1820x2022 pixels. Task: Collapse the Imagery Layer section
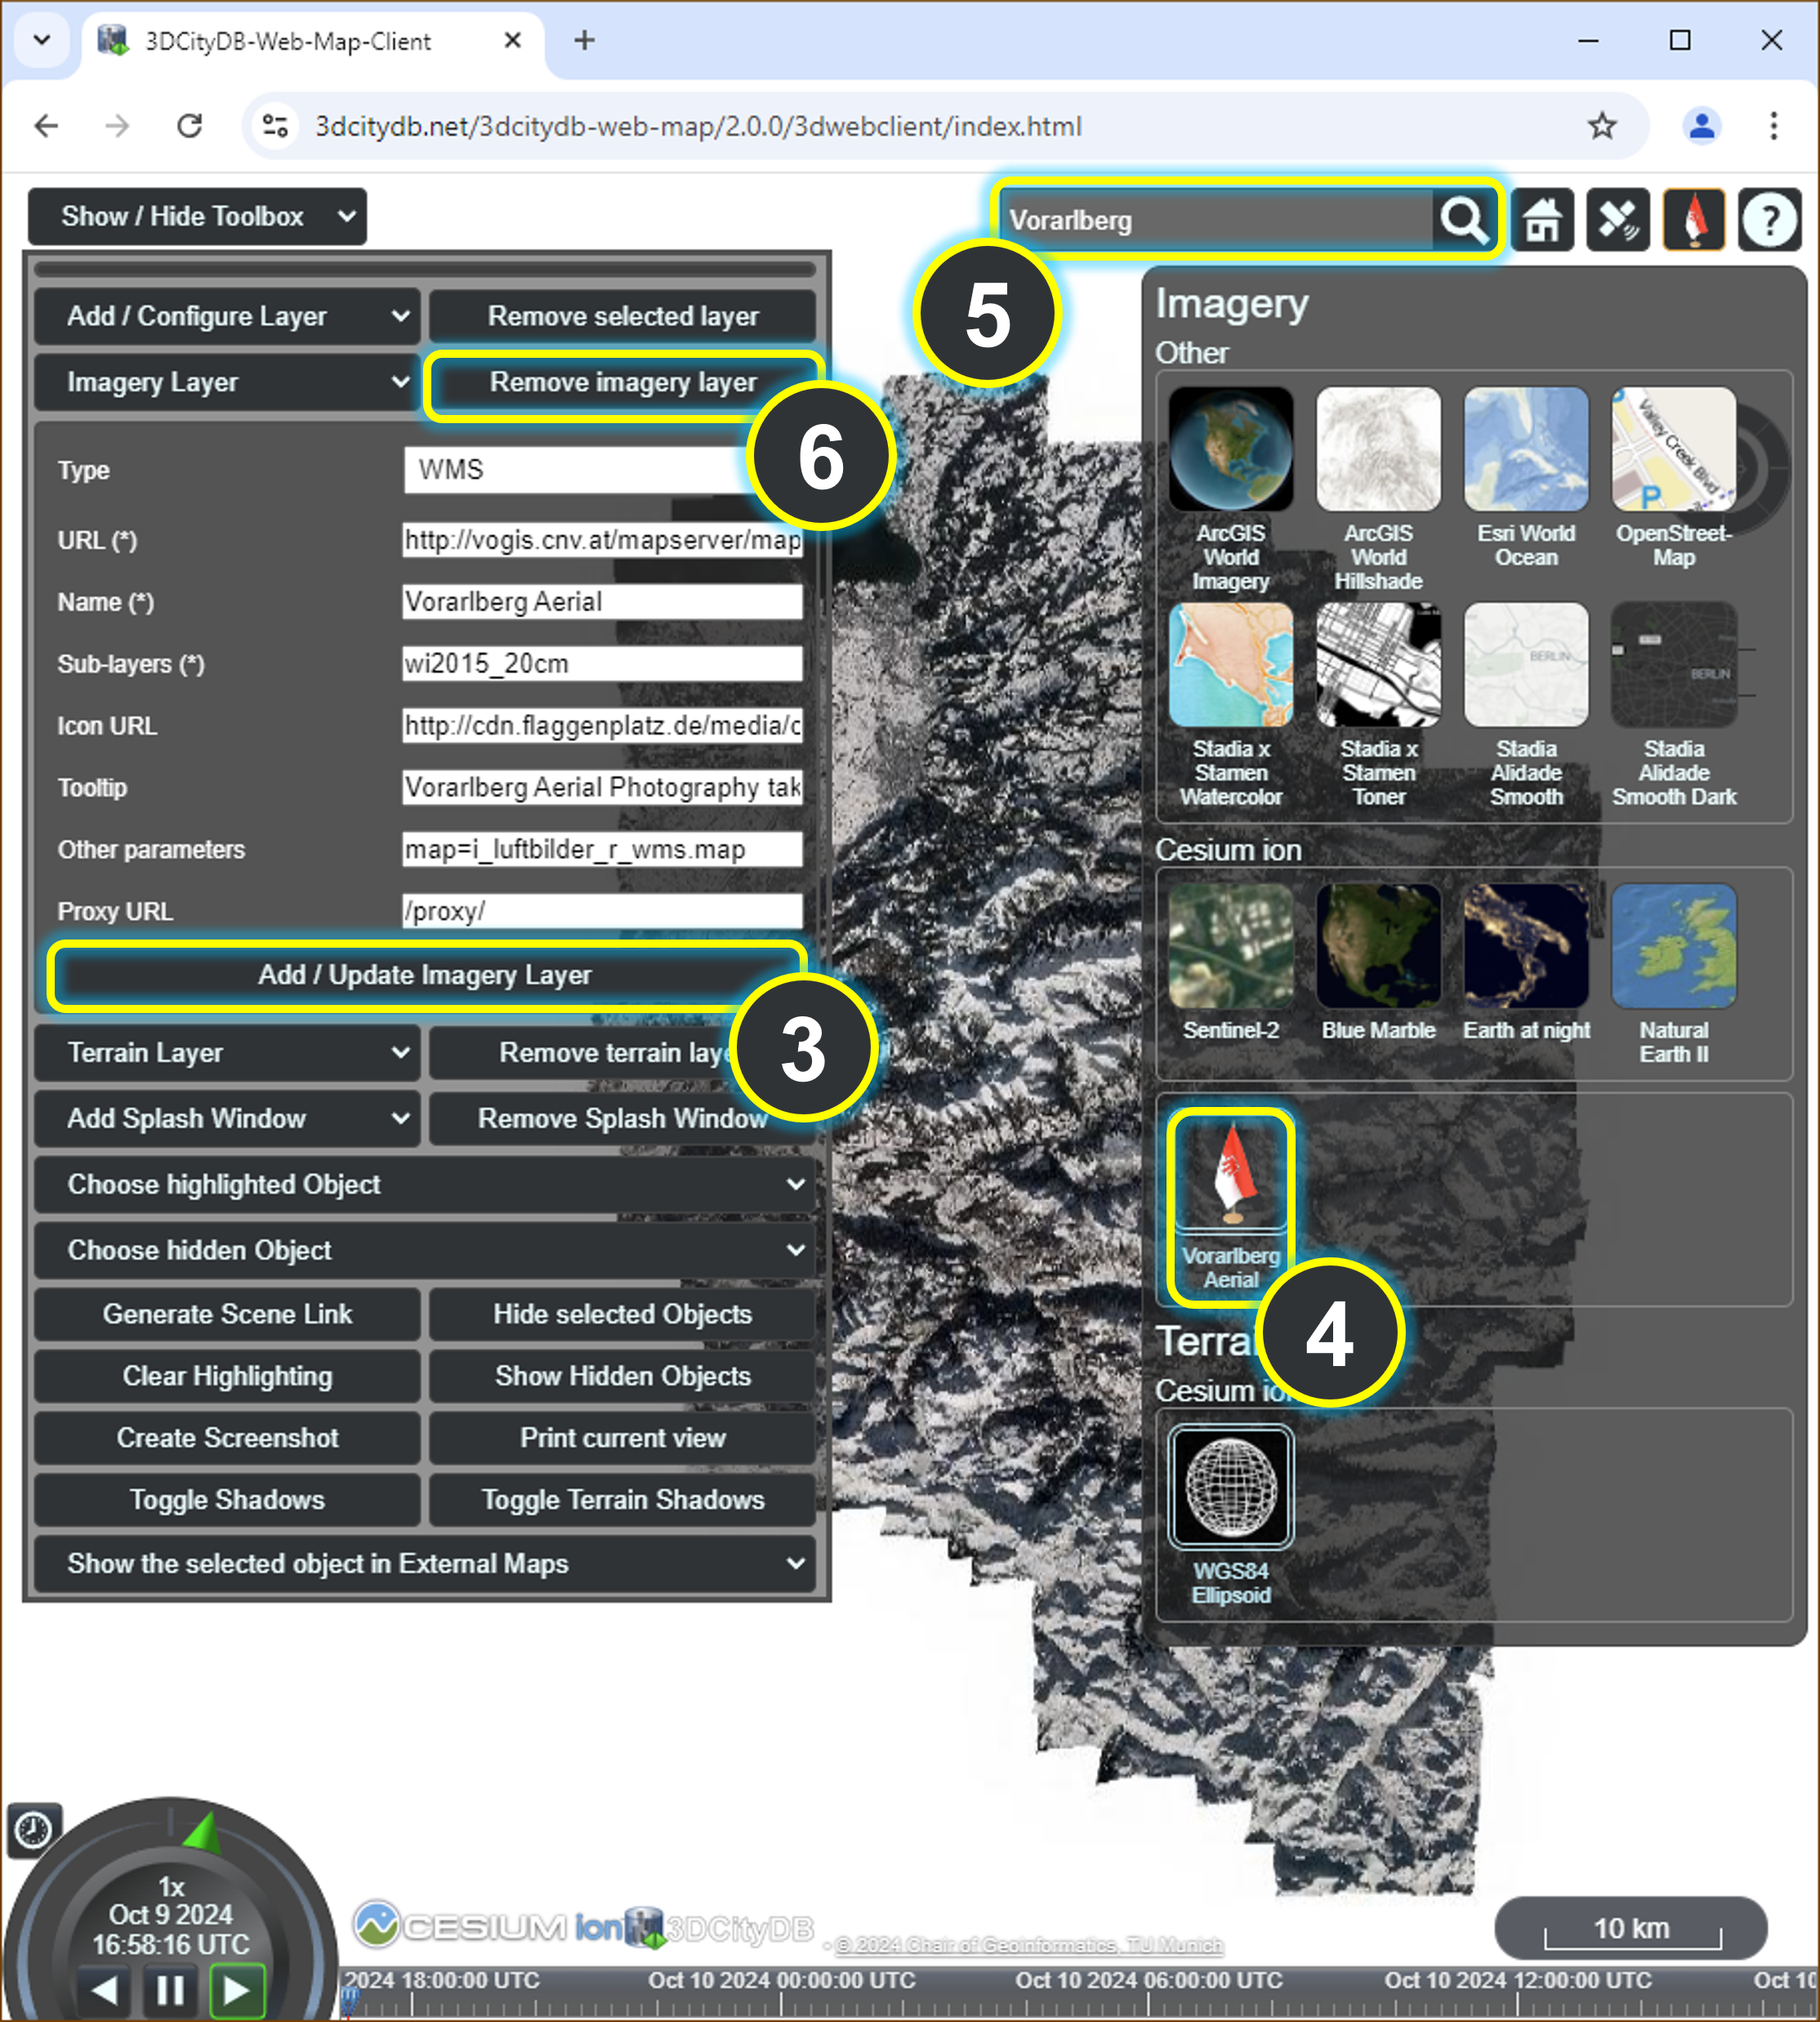click(226, 382)
